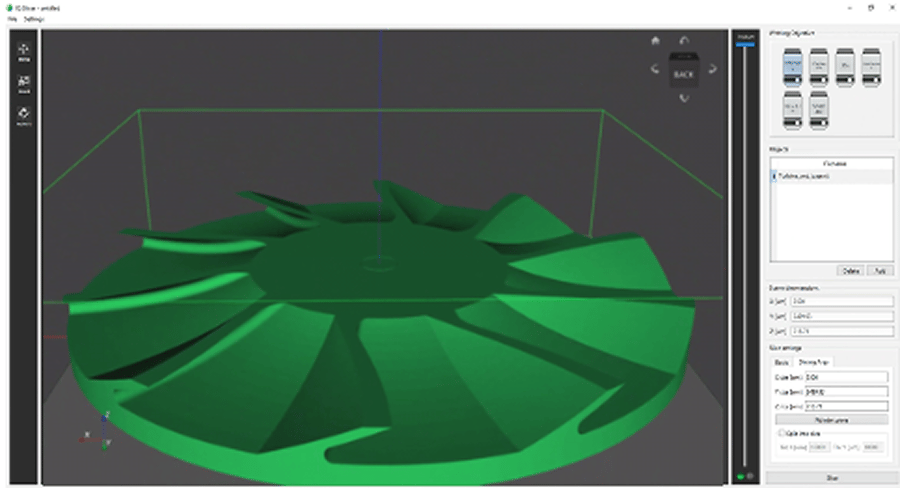Select the second objective in the bottom row
The width and height of the screenshot is (900, 488).
click(x=819, y=110)
